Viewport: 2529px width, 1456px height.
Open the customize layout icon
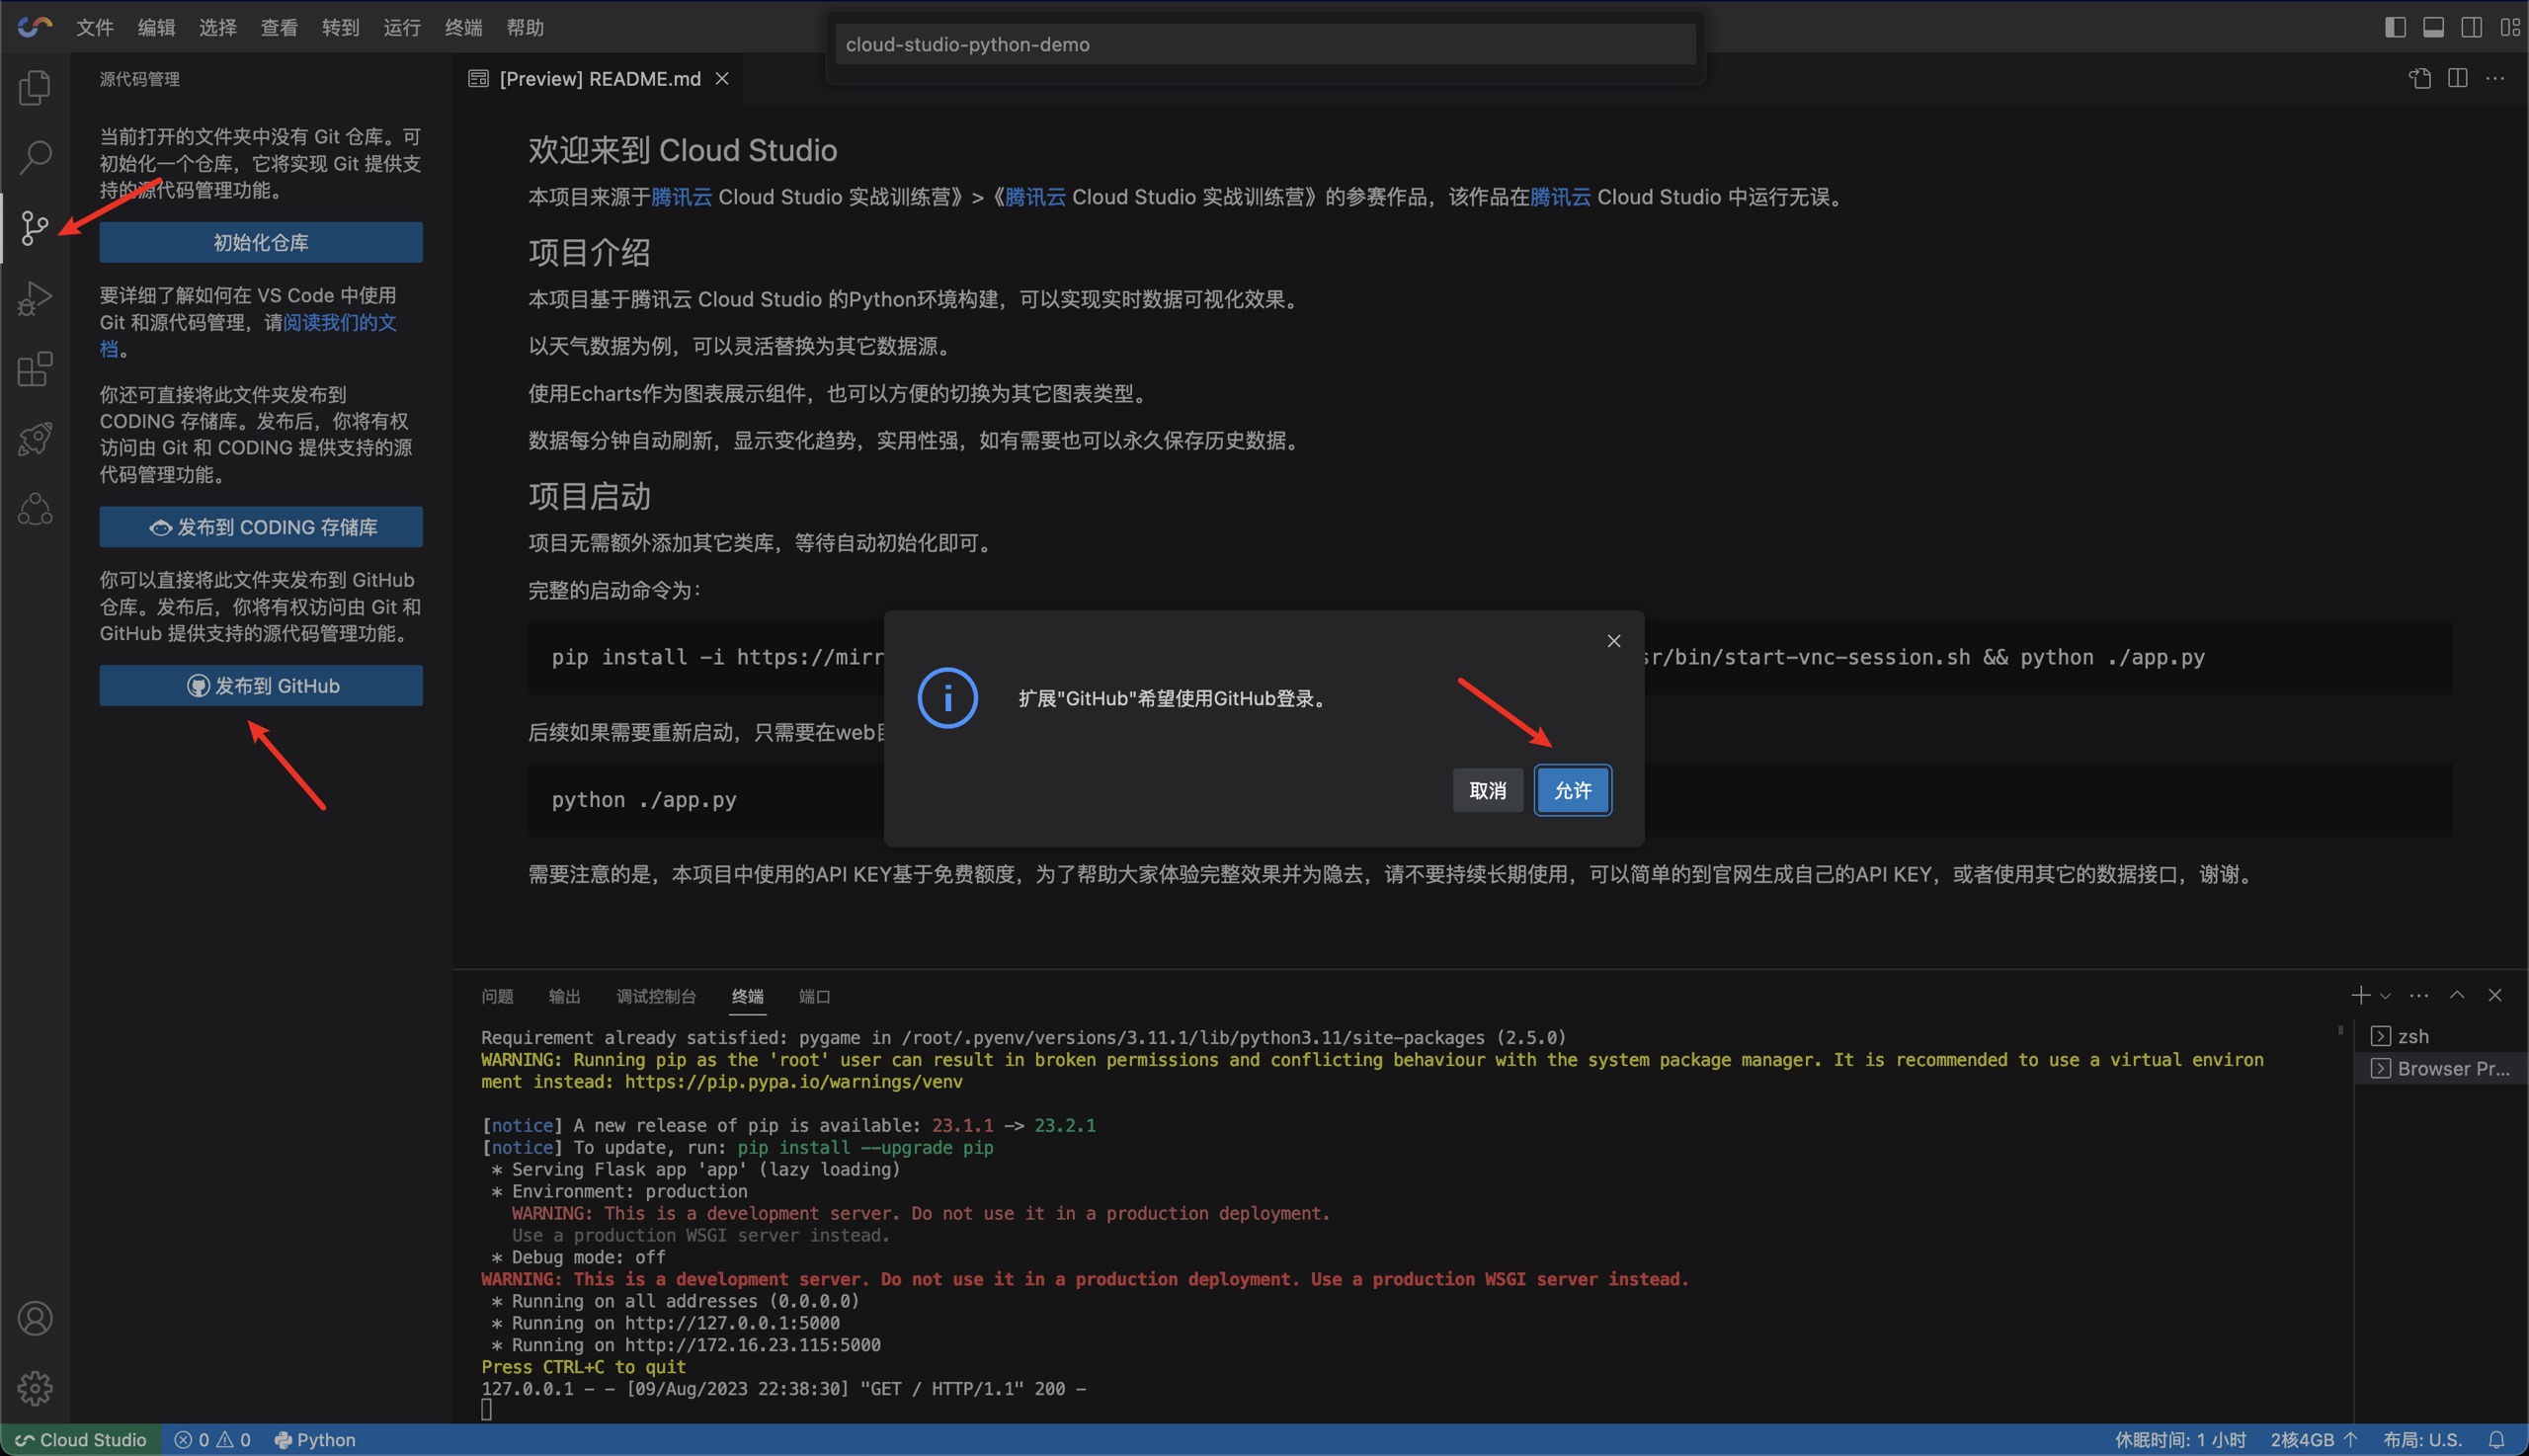click(2510, 27)
